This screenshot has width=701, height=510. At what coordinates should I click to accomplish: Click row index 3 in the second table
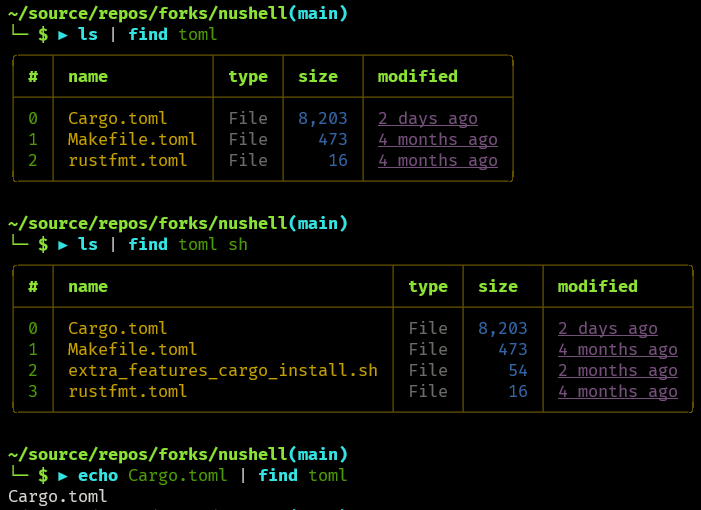(33, 391)
